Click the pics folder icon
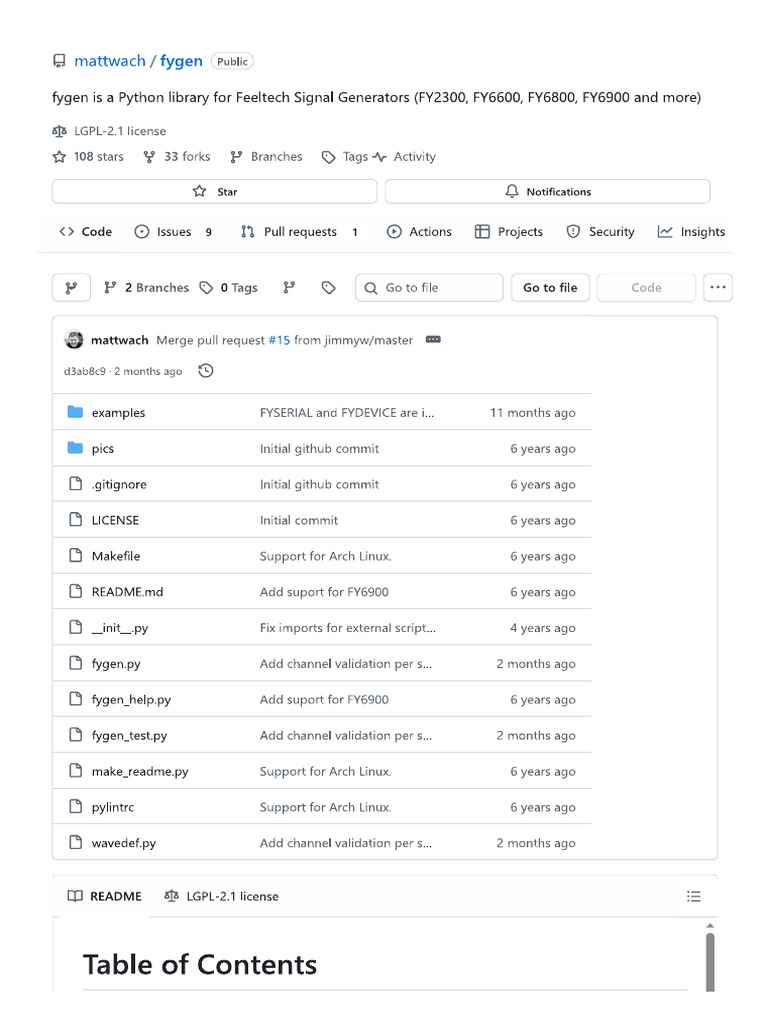This screenshot has width=768, height=1024. pos(75,448)
